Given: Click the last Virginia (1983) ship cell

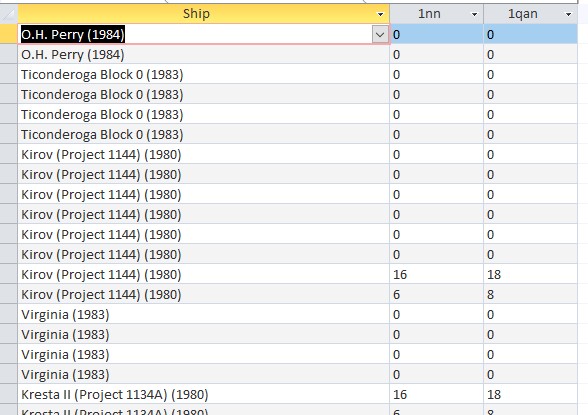Looking at the screenshot, I should pos(204,375).
